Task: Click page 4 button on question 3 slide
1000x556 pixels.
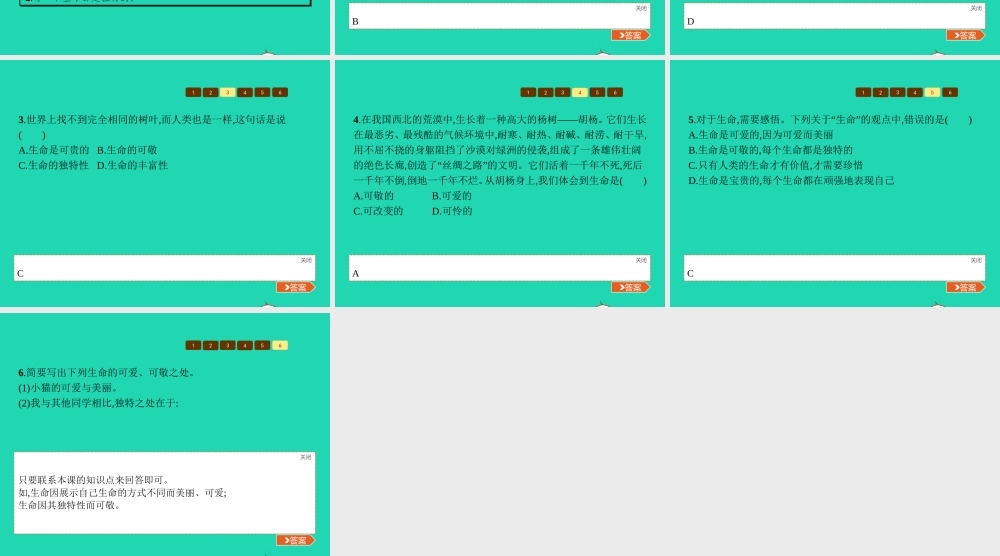Action: coord(245,92)
